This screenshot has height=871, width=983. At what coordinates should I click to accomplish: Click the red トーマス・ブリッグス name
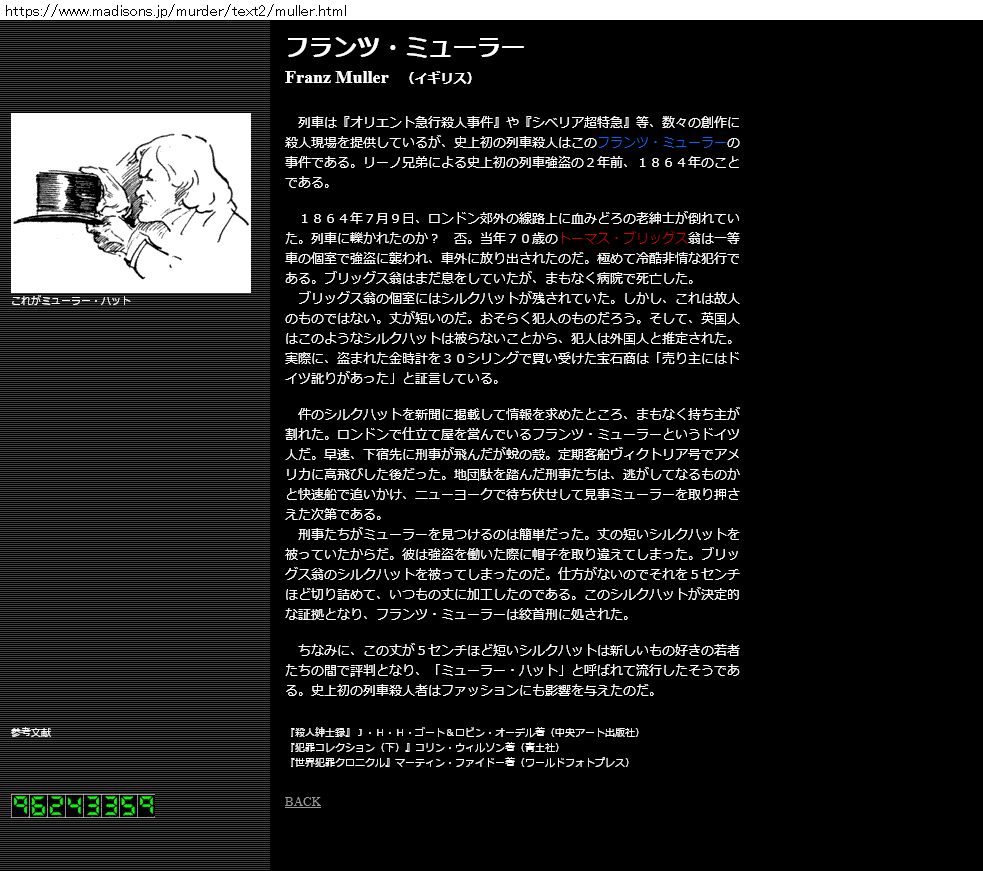tap(622, 238)
